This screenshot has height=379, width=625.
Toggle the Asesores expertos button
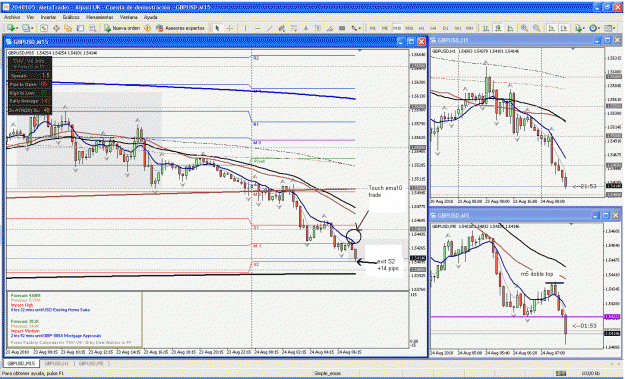(180, 28)
